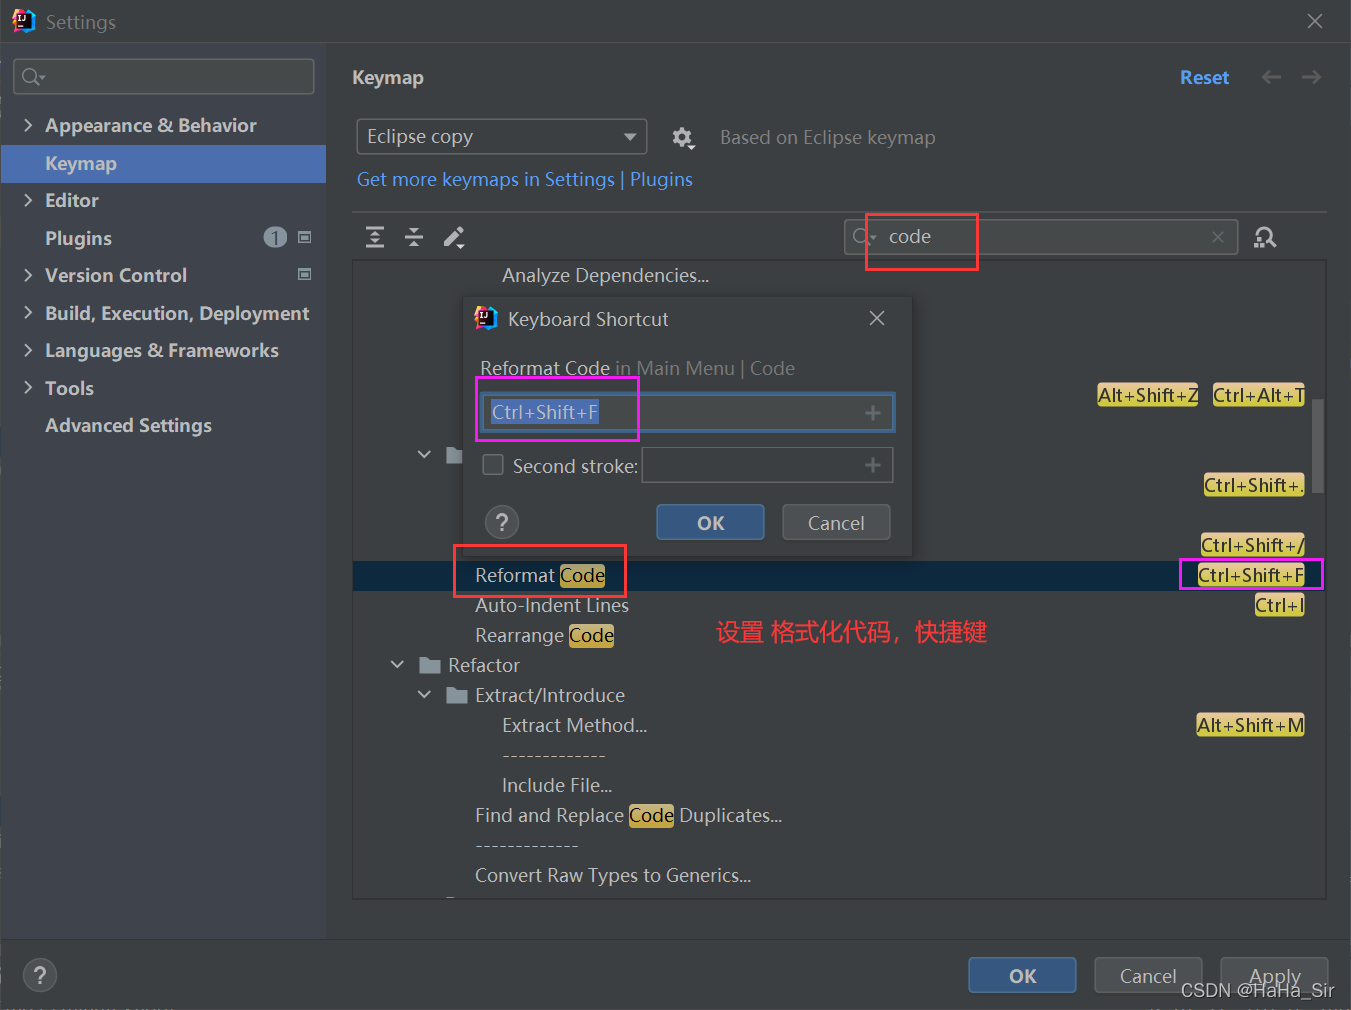Close the Keyboard Shortcut dialog

click(877, 318)
